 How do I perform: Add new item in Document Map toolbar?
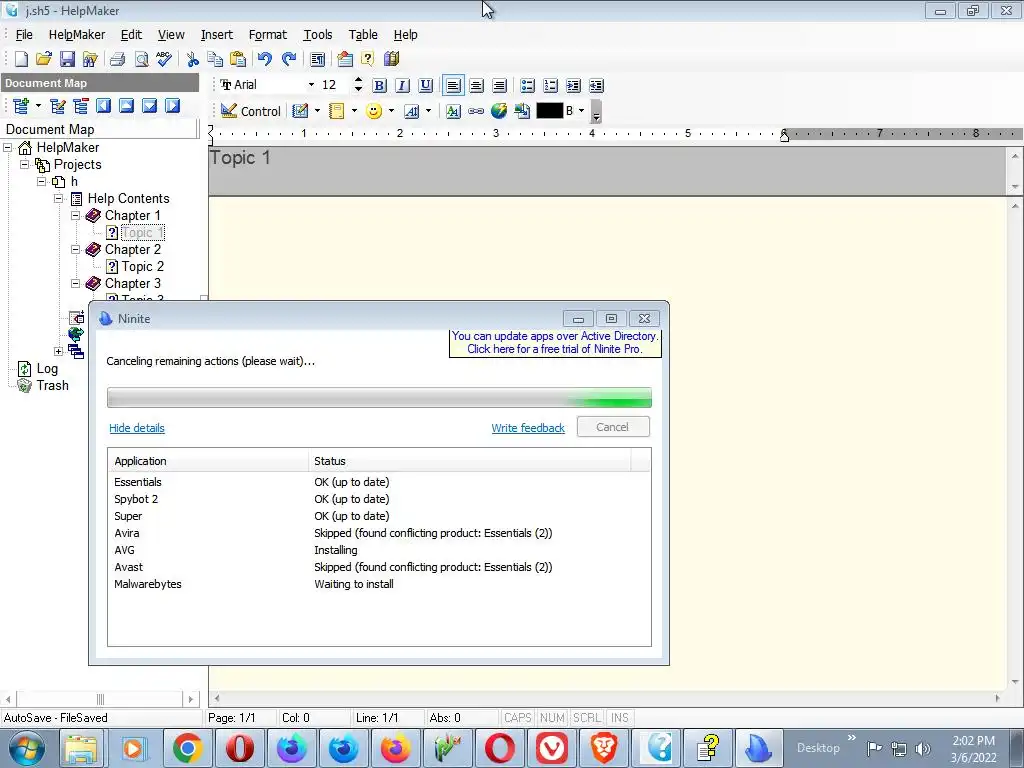click(x=21, y=106)
